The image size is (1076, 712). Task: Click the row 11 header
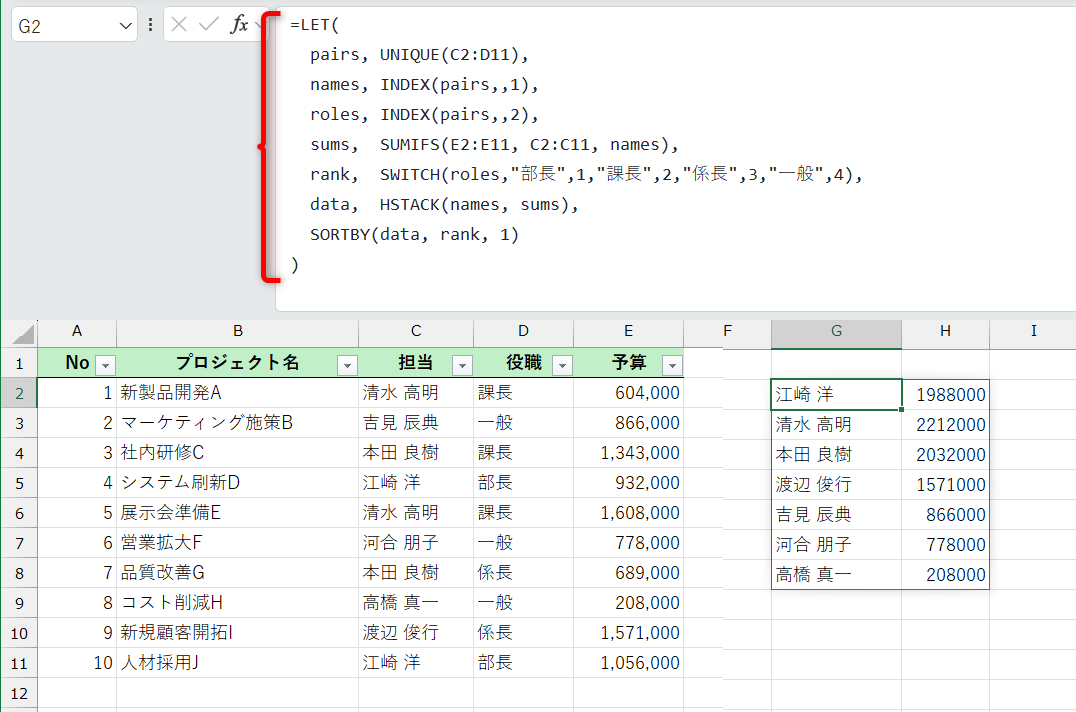[22, 662]
